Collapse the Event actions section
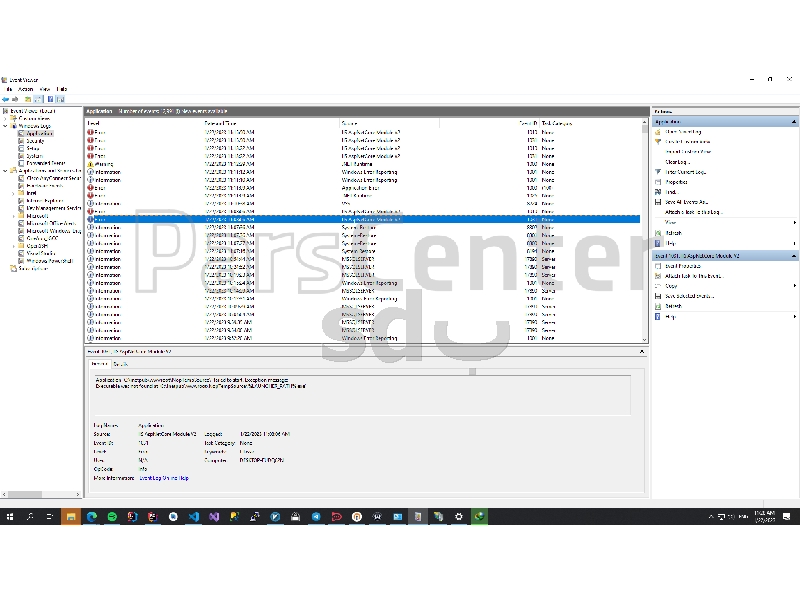 tap(794, 256)
